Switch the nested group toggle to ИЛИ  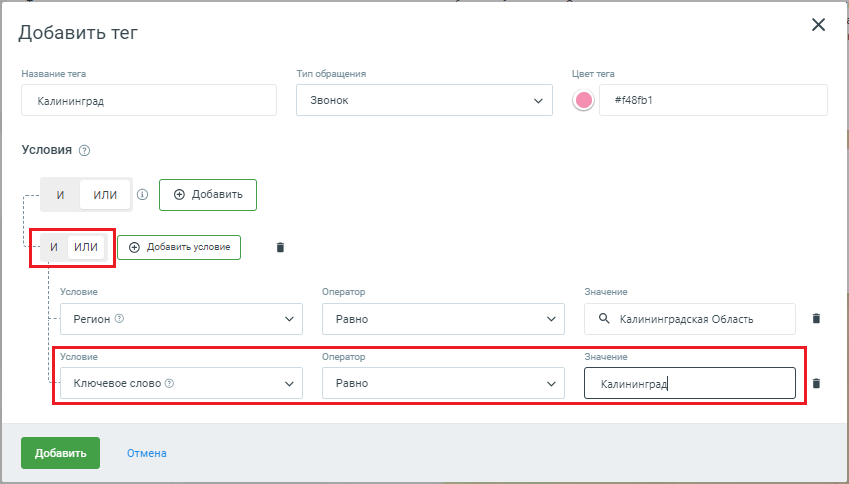pyautogui.click(x=86, y=247)
